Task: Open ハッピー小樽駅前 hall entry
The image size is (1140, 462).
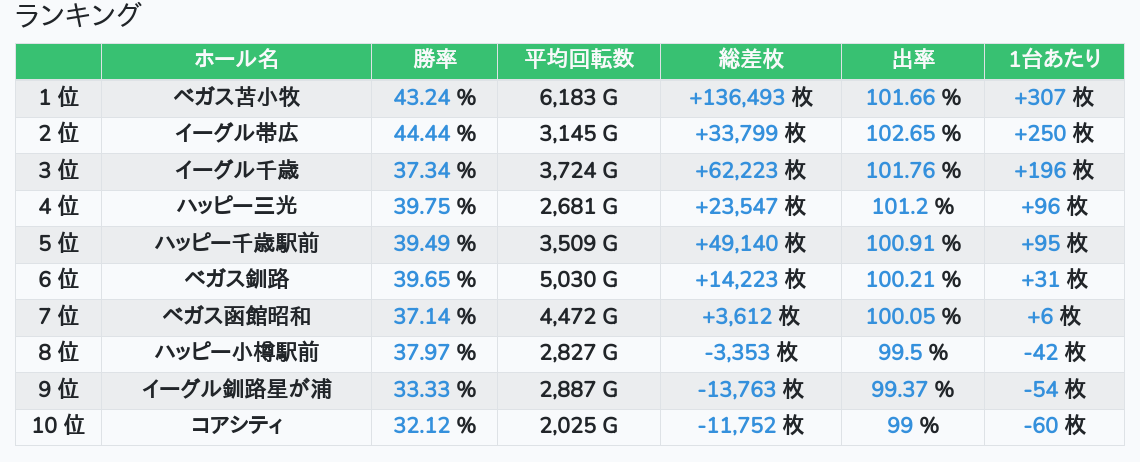Action: point(236,352)
